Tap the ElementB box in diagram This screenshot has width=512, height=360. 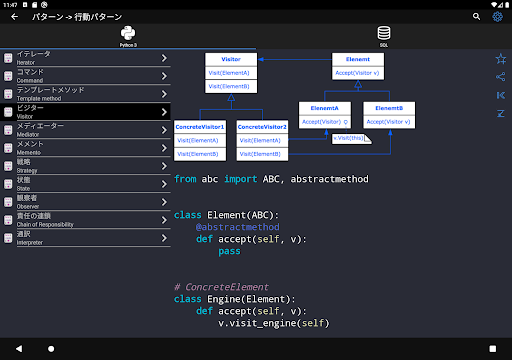pos(389,115)
